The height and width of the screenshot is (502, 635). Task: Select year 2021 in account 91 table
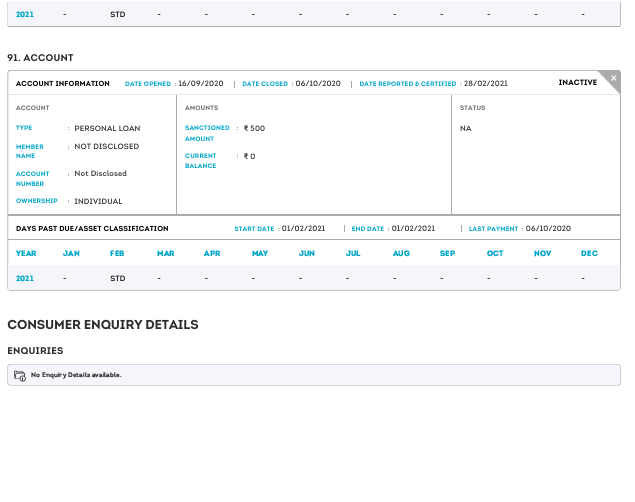pos(25,278)
